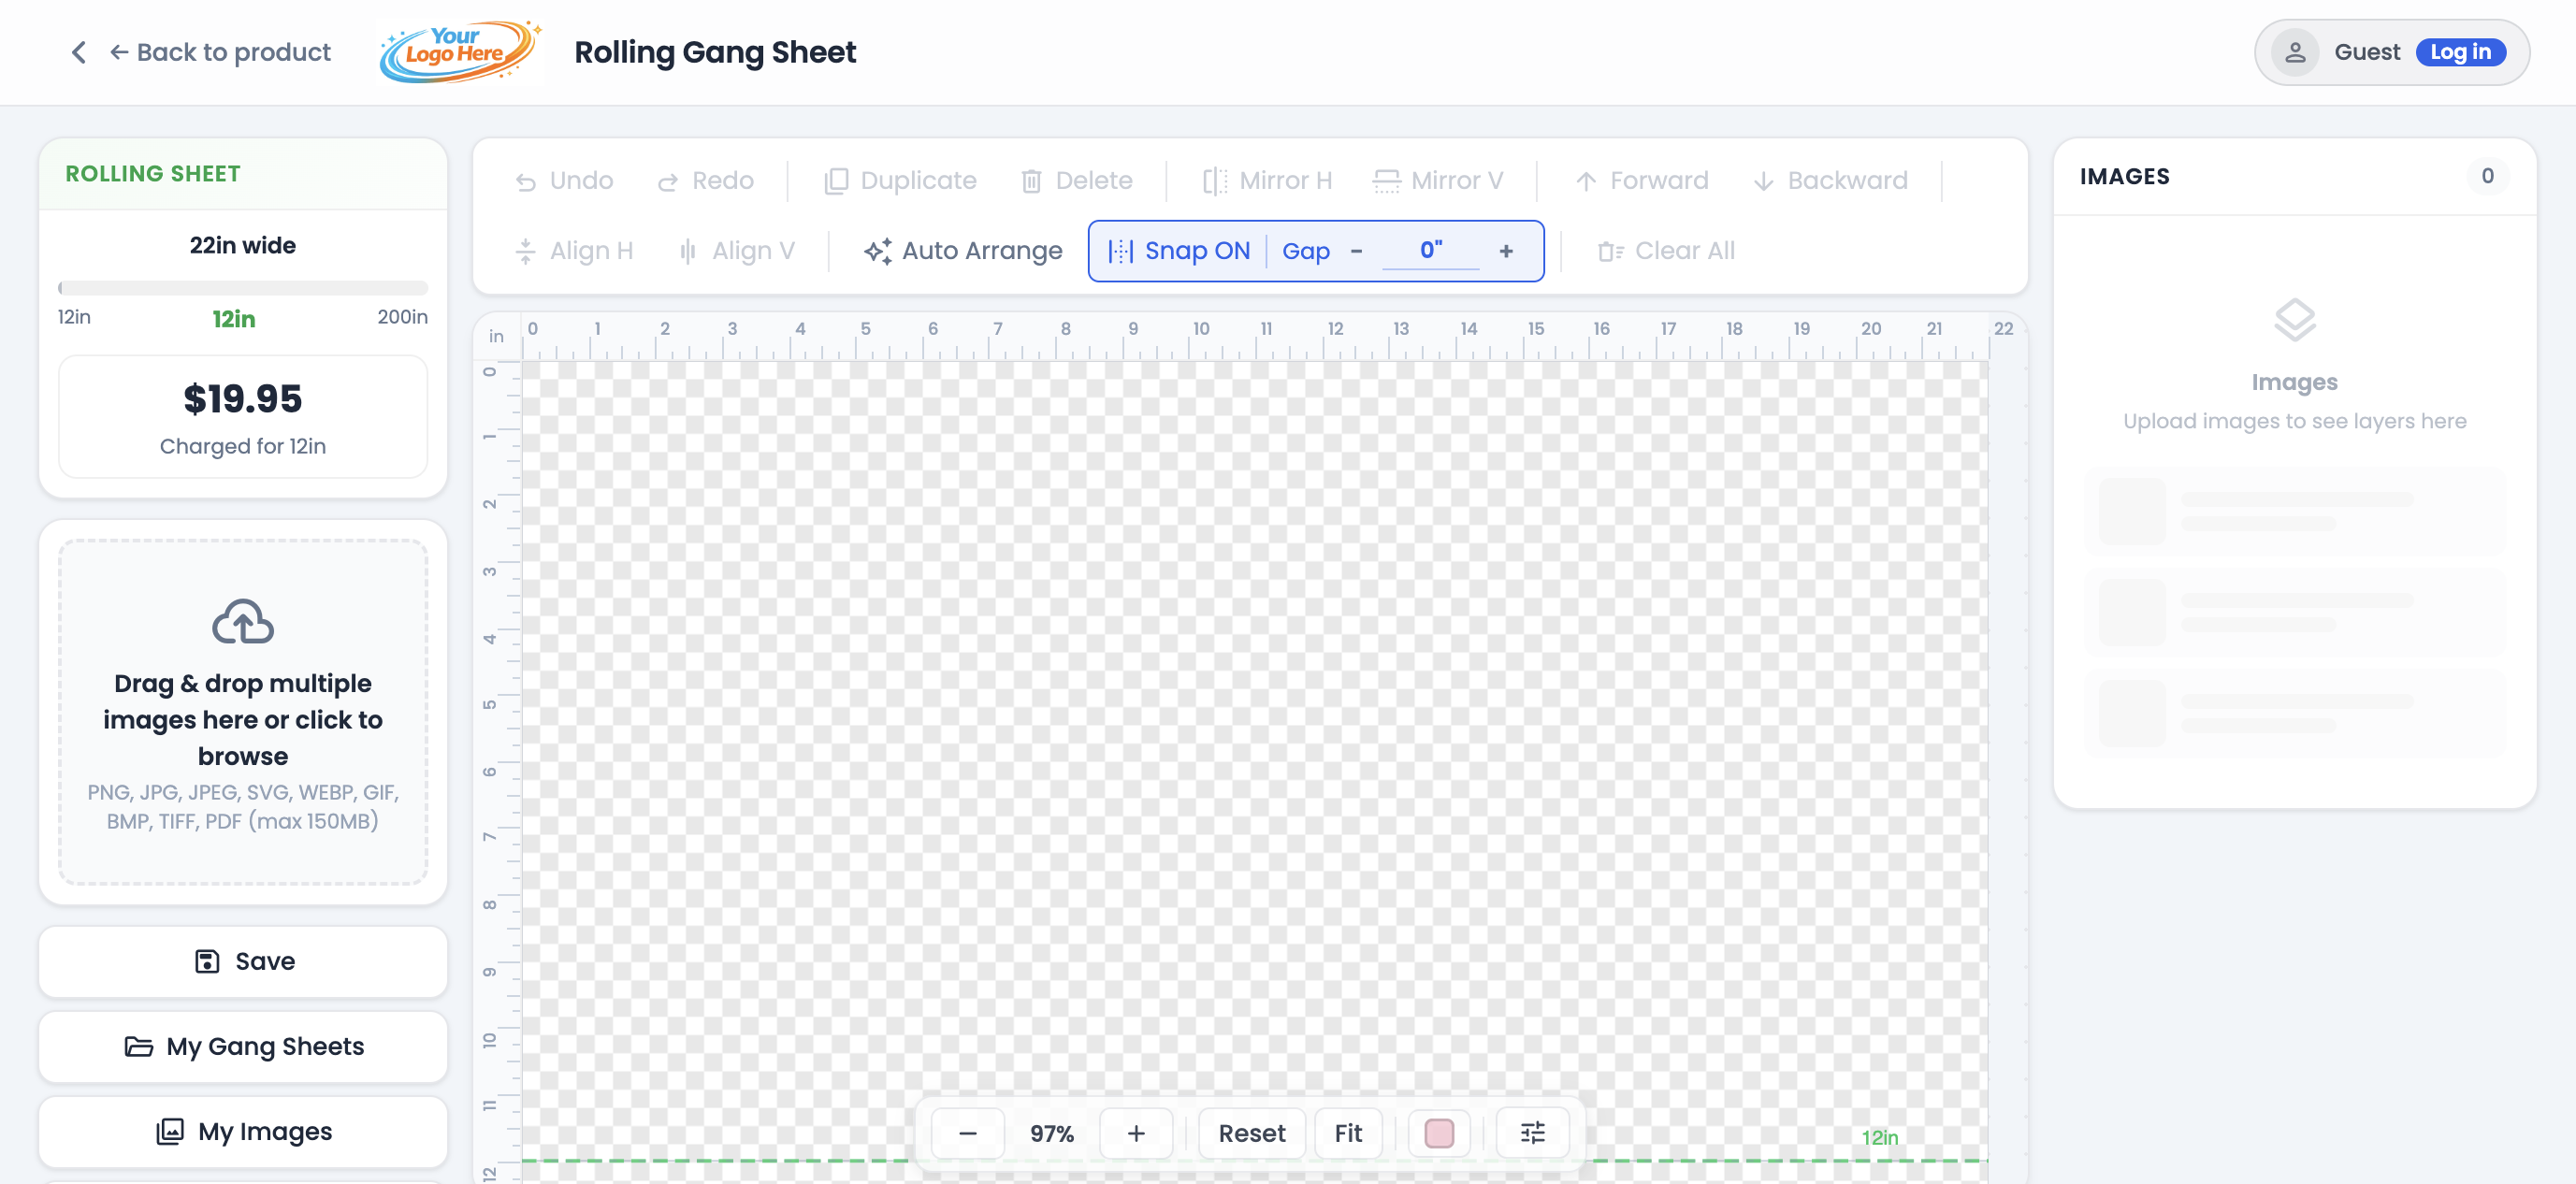Viewport: 2576px width, 1184px height.
Task: Click the green 12in length value
Action: point(234,319)
